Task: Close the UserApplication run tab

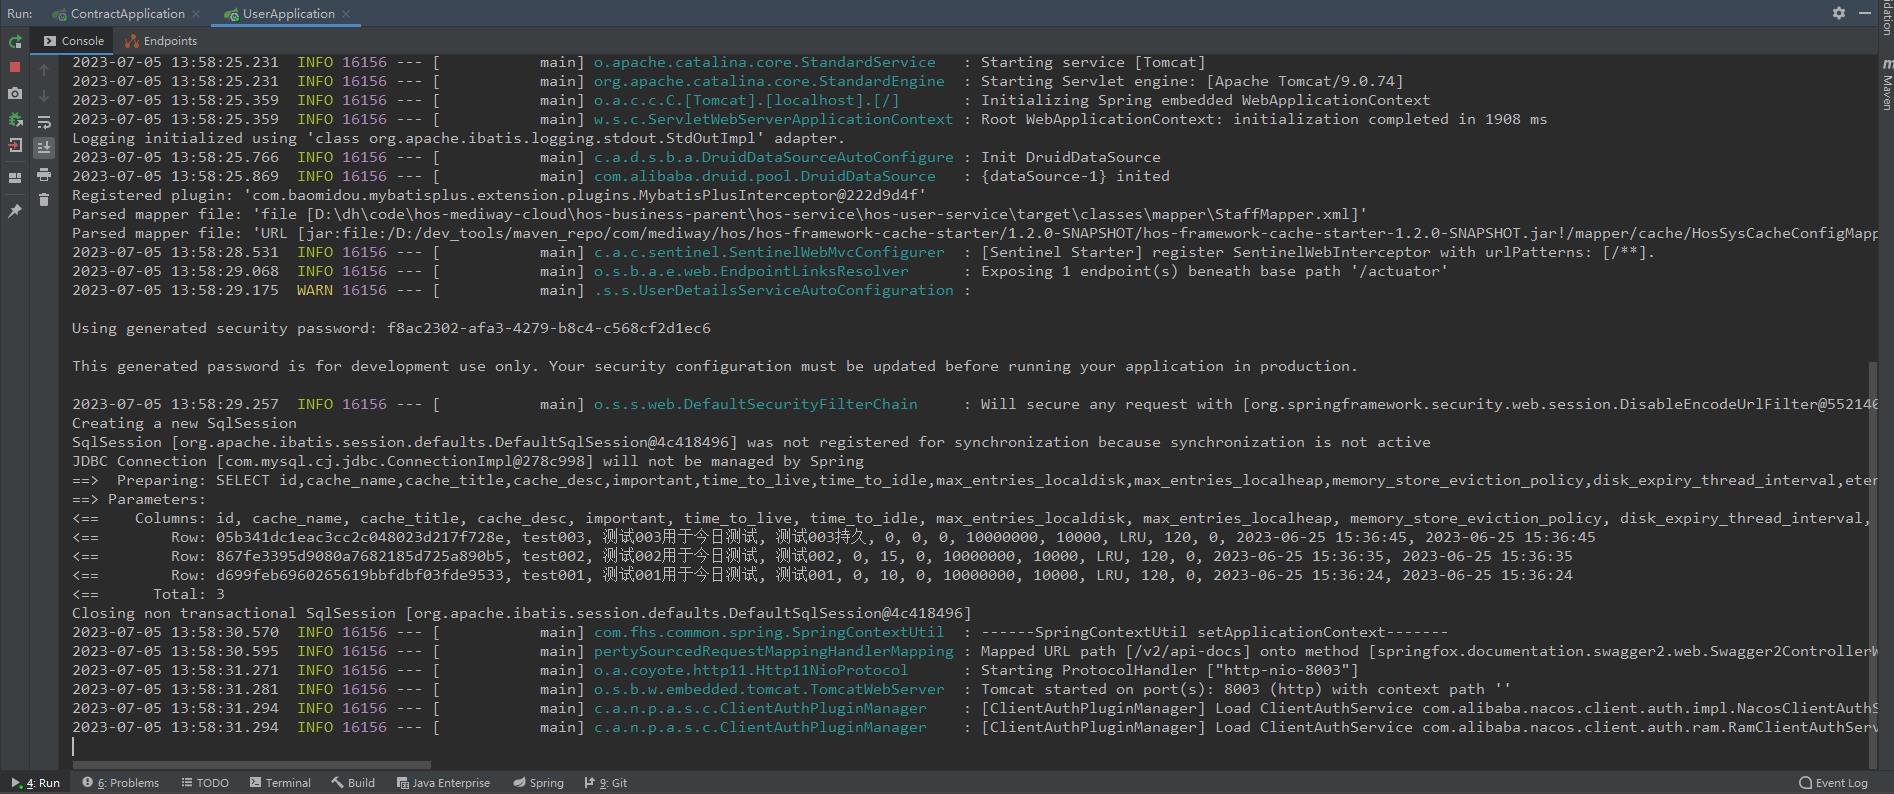Action: (346, 14)
